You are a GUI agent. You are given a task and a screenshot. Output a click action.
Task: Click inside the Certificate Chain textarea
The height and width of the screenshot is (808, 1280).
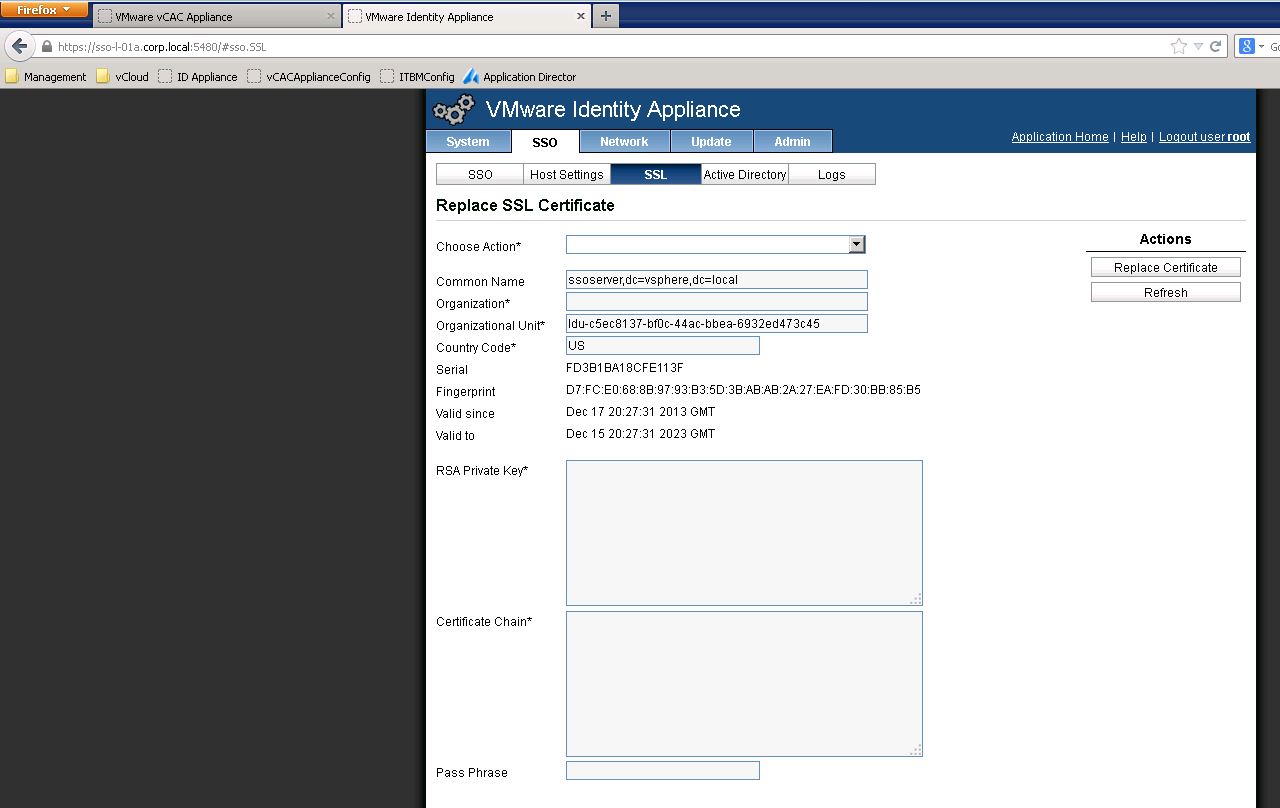coord(744,684)
